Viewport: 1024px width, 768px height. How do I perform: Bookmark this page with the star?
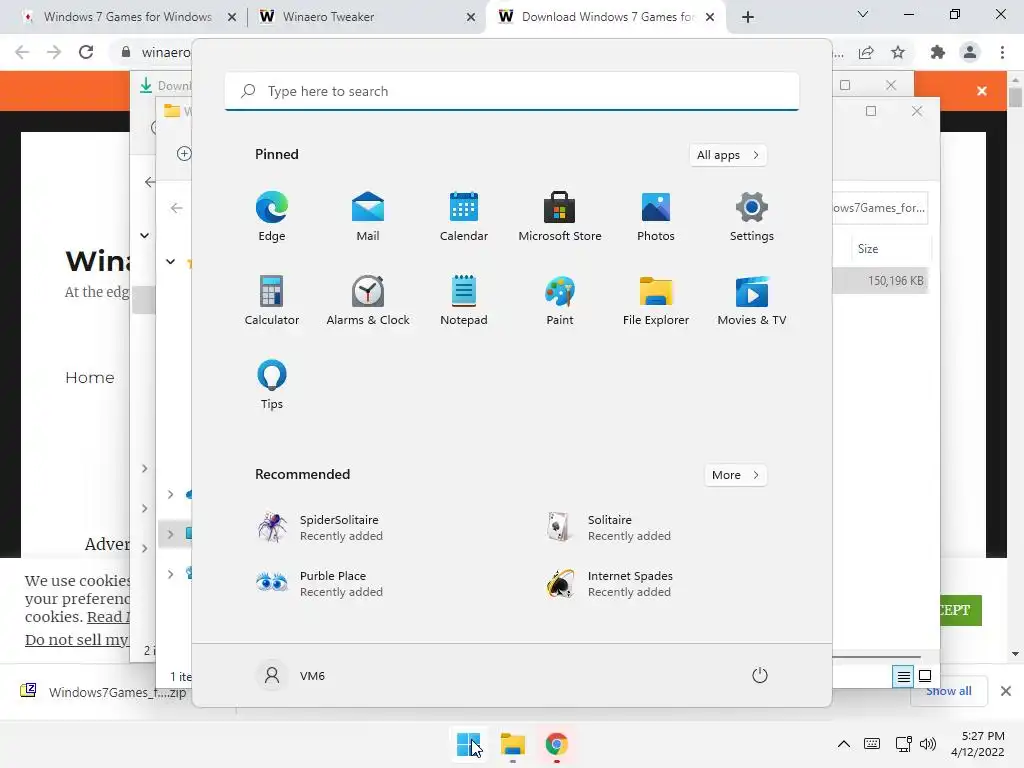point(898,52)
